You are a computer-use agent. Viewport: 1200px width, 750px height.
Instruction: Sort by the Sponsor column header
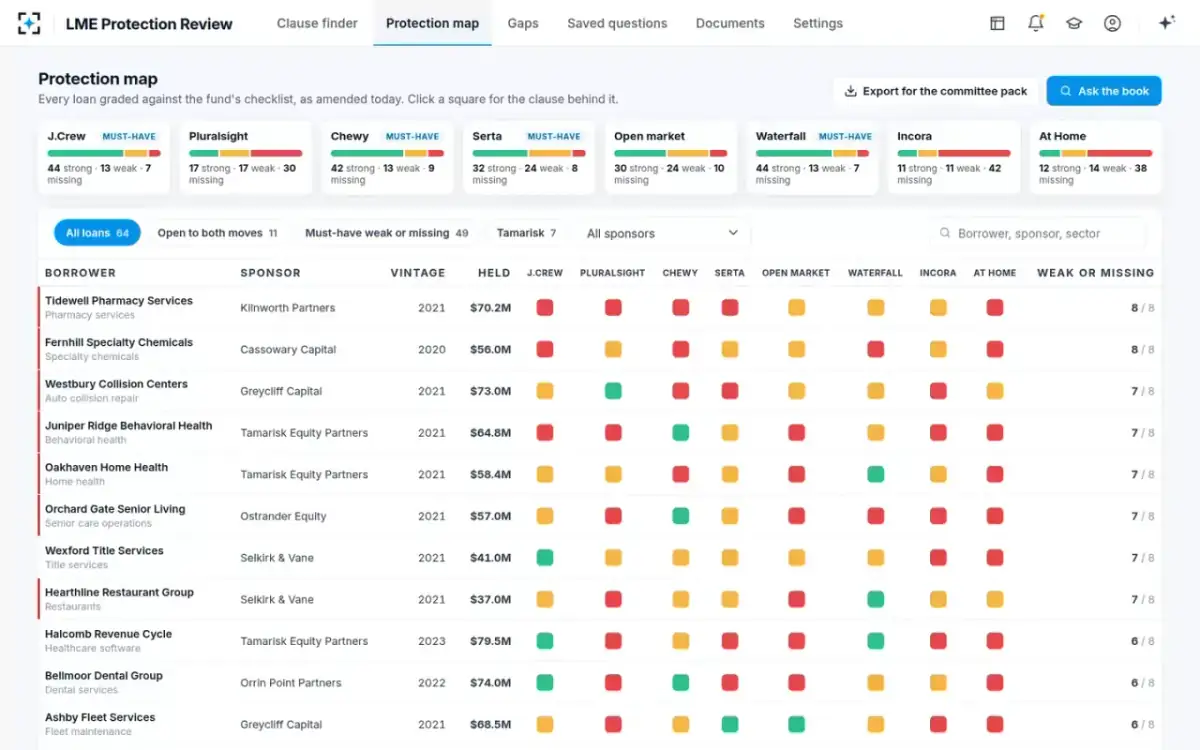click(270, 273)
